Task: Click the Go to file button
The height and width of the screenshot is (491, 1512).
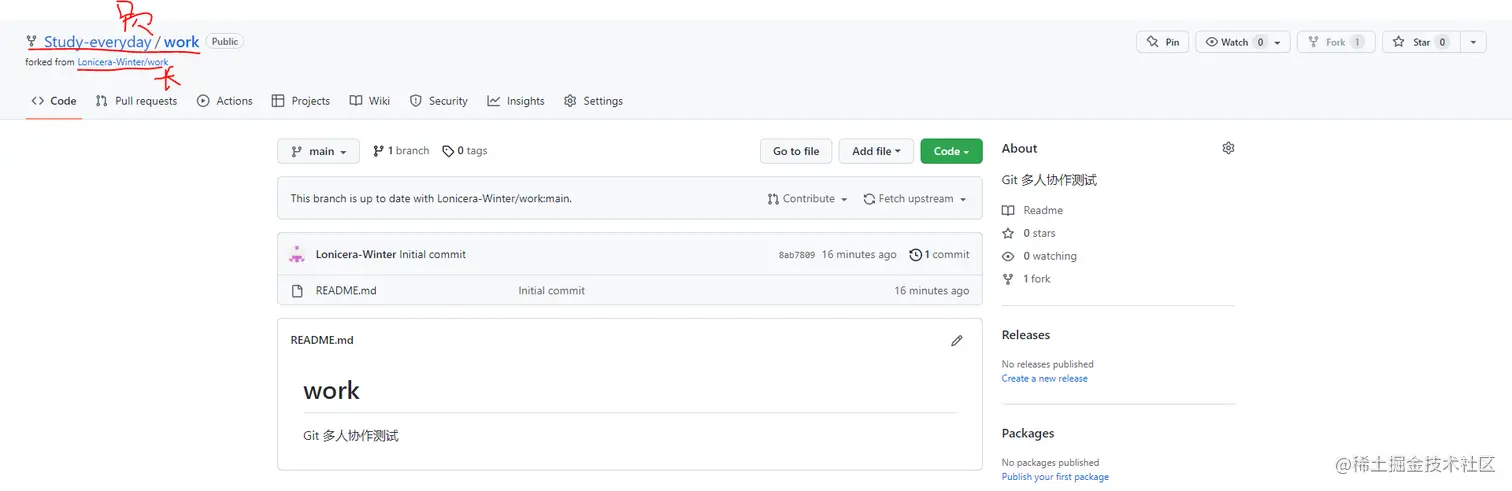Action: (x=796, y=151)
